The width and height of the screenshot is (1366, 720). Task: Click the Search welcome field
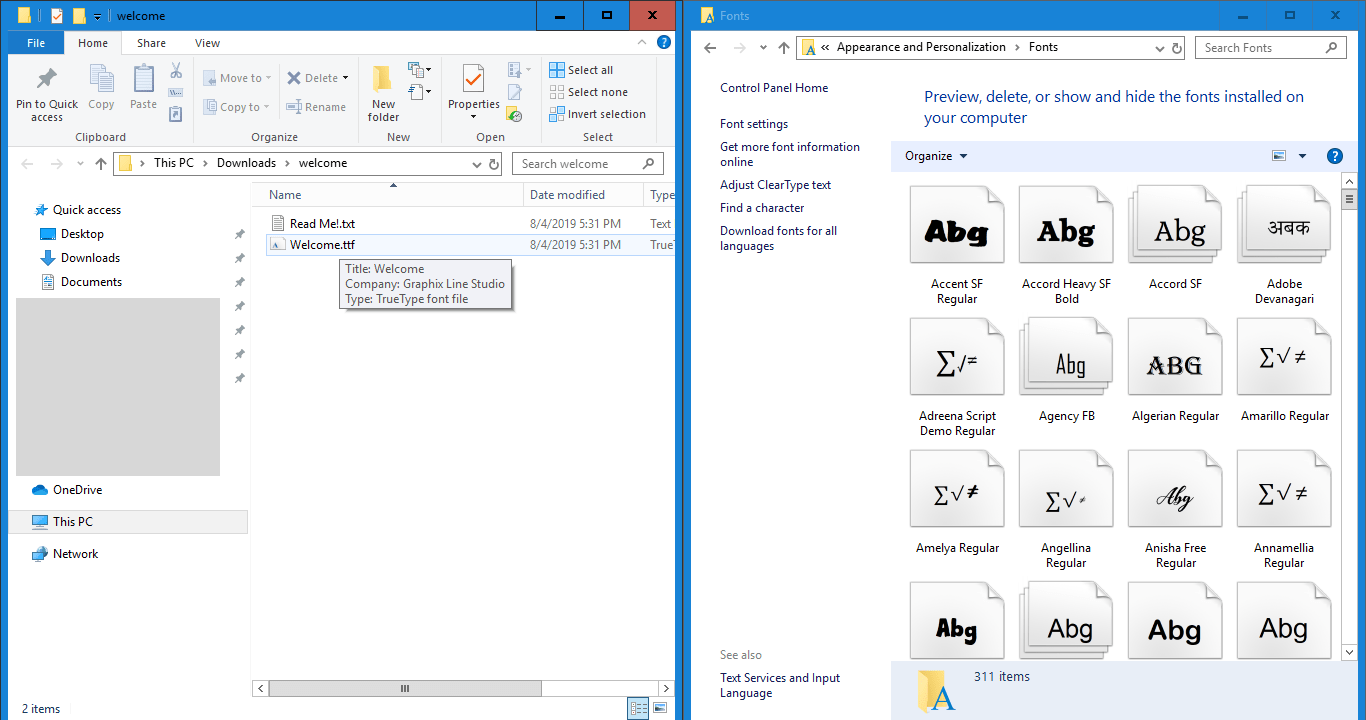click(588, 164)
